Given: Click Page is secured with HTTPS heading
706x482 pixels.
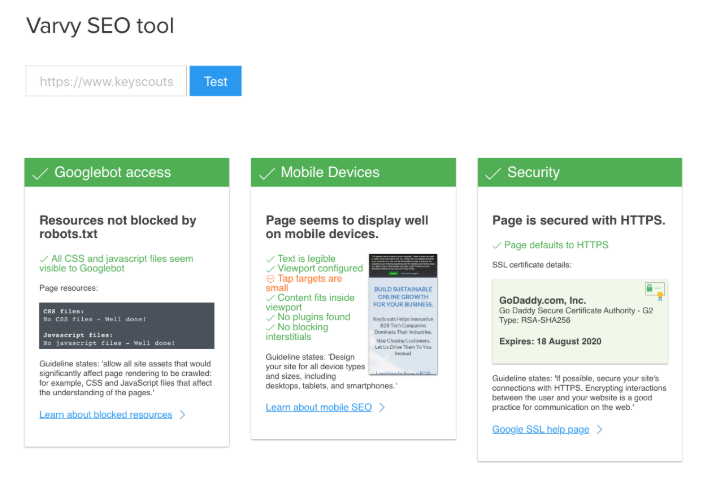Looking at the screenshot, I should (579, 220).
